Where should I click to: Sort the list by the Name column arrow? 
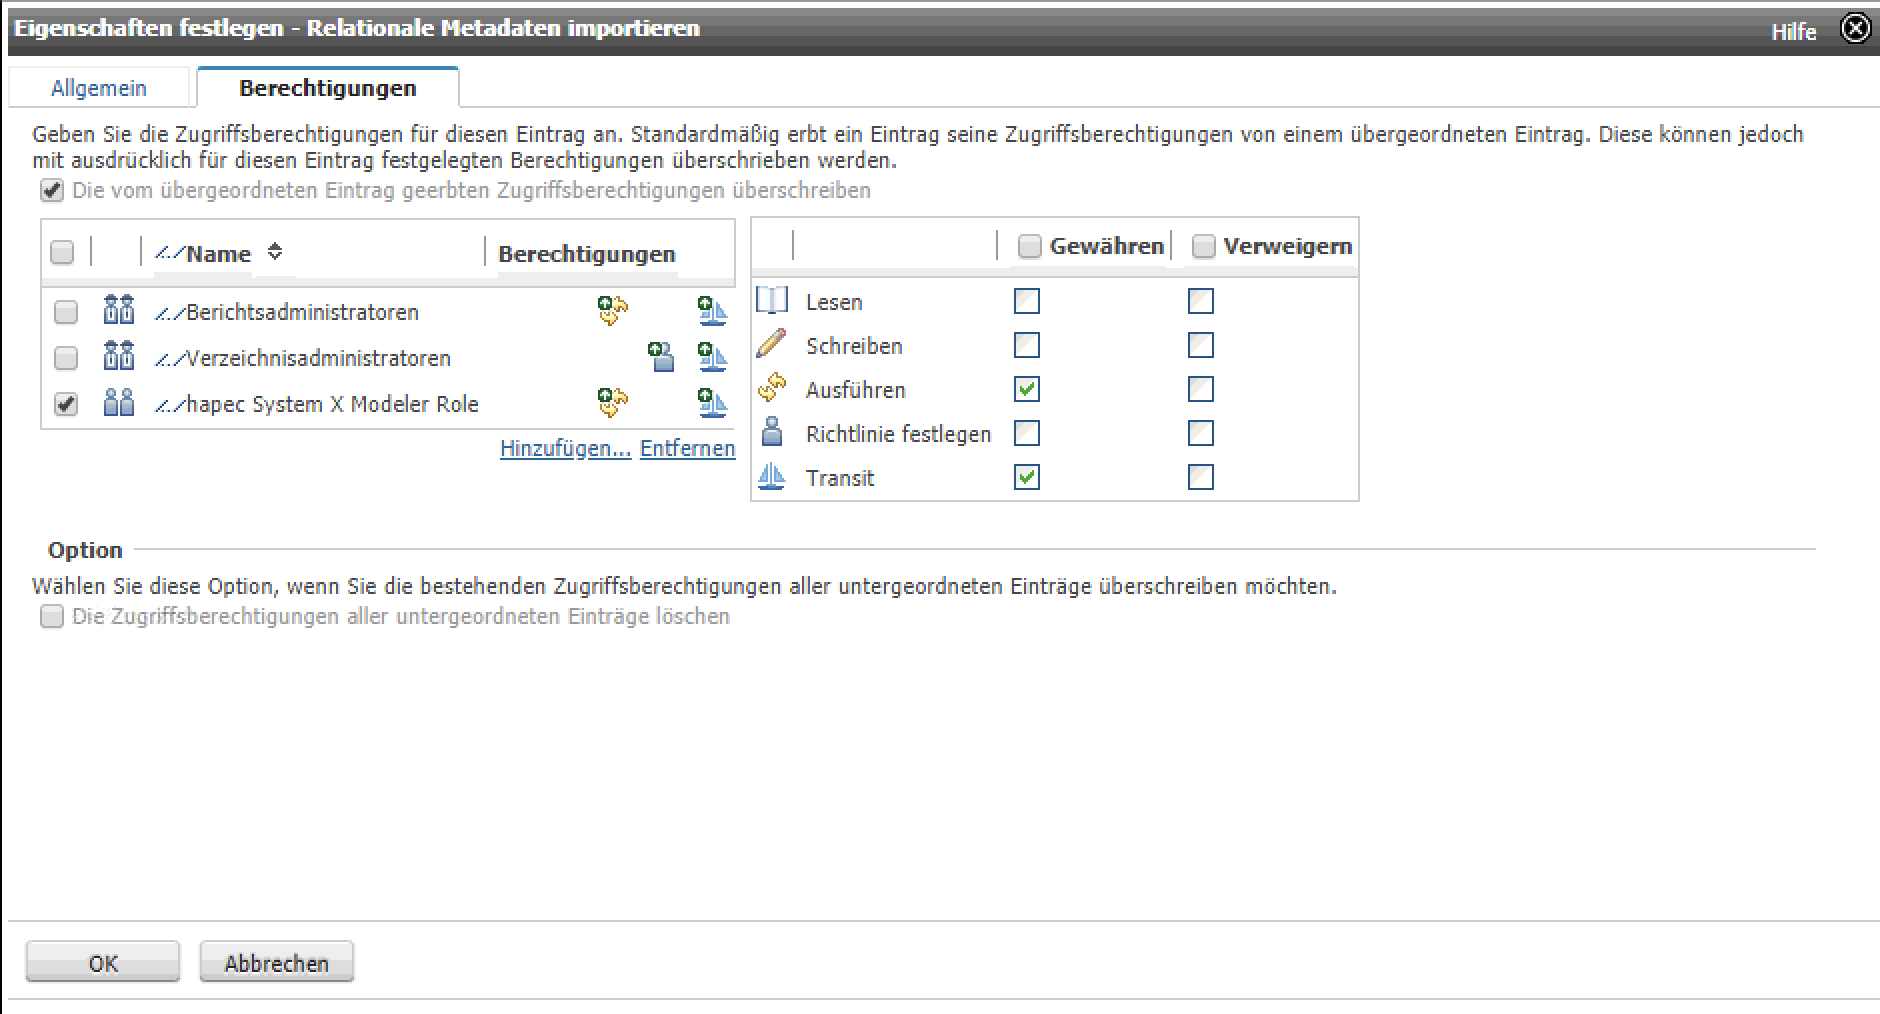[x=275, y=252]
